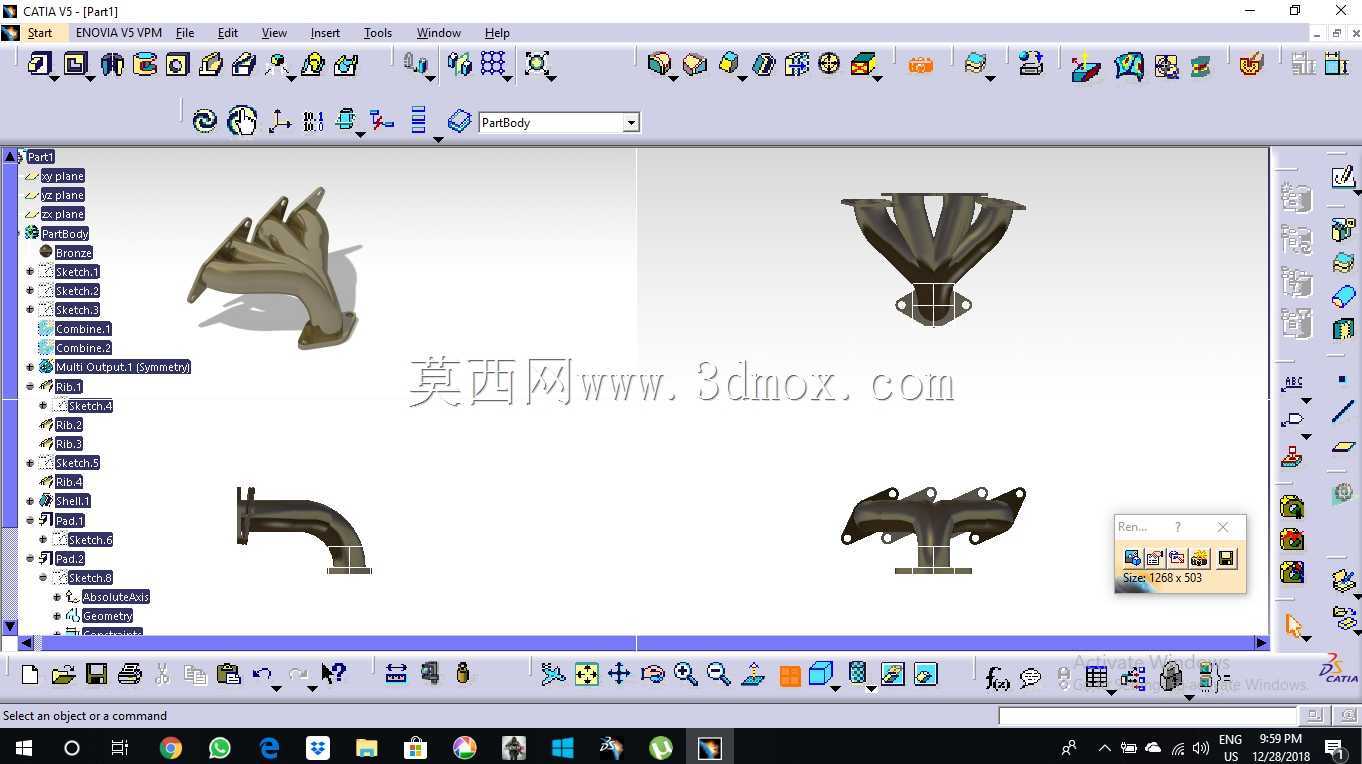This screenshot has height=764, width=1362.
Task: Click the power input command field
Action: 1147,716
